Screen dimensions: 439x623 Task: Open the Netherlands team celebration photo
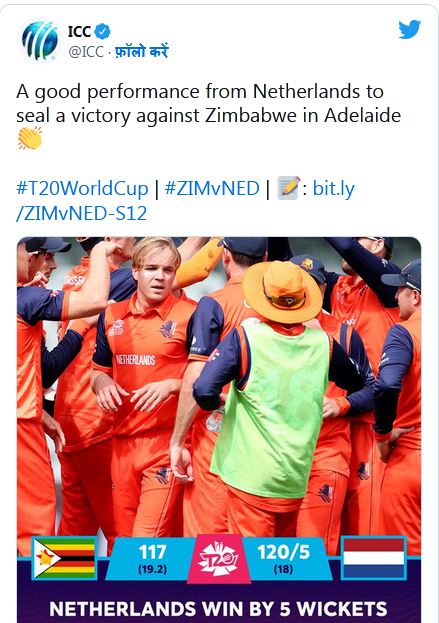[219, 385]
